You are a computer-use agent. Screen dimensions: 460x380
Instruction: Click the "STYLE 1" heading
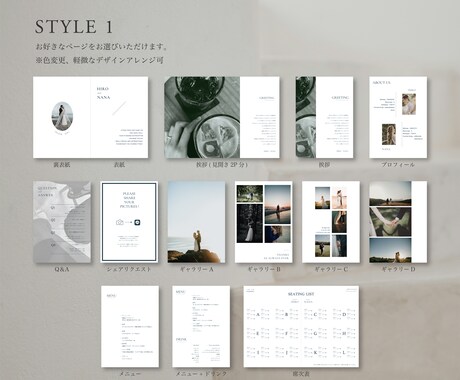click(74, 27)
